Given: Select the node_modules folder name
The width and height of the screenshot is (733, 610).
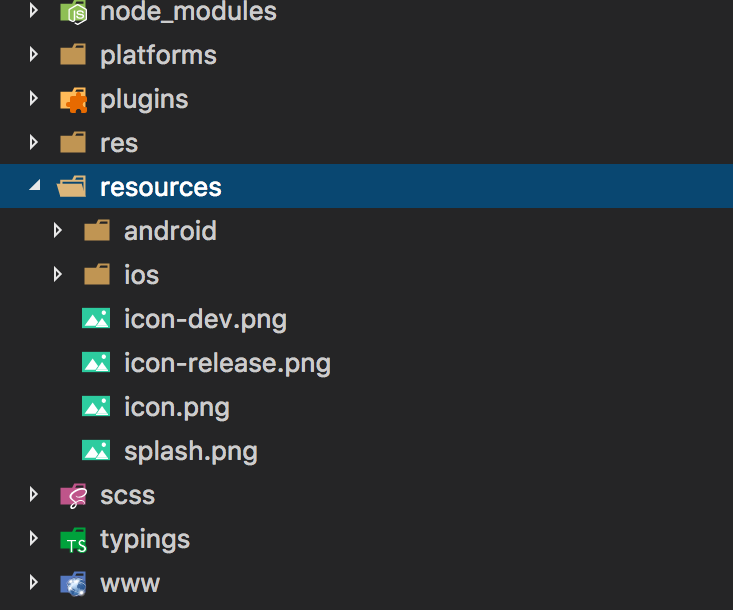Looking at the screenshot, I should (188, 11).
